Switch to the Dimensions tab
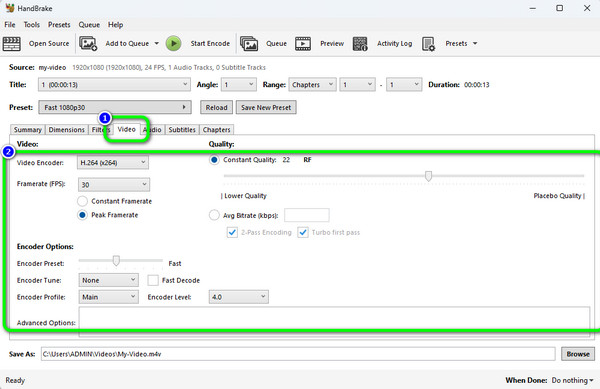 (x=67, y=130)
